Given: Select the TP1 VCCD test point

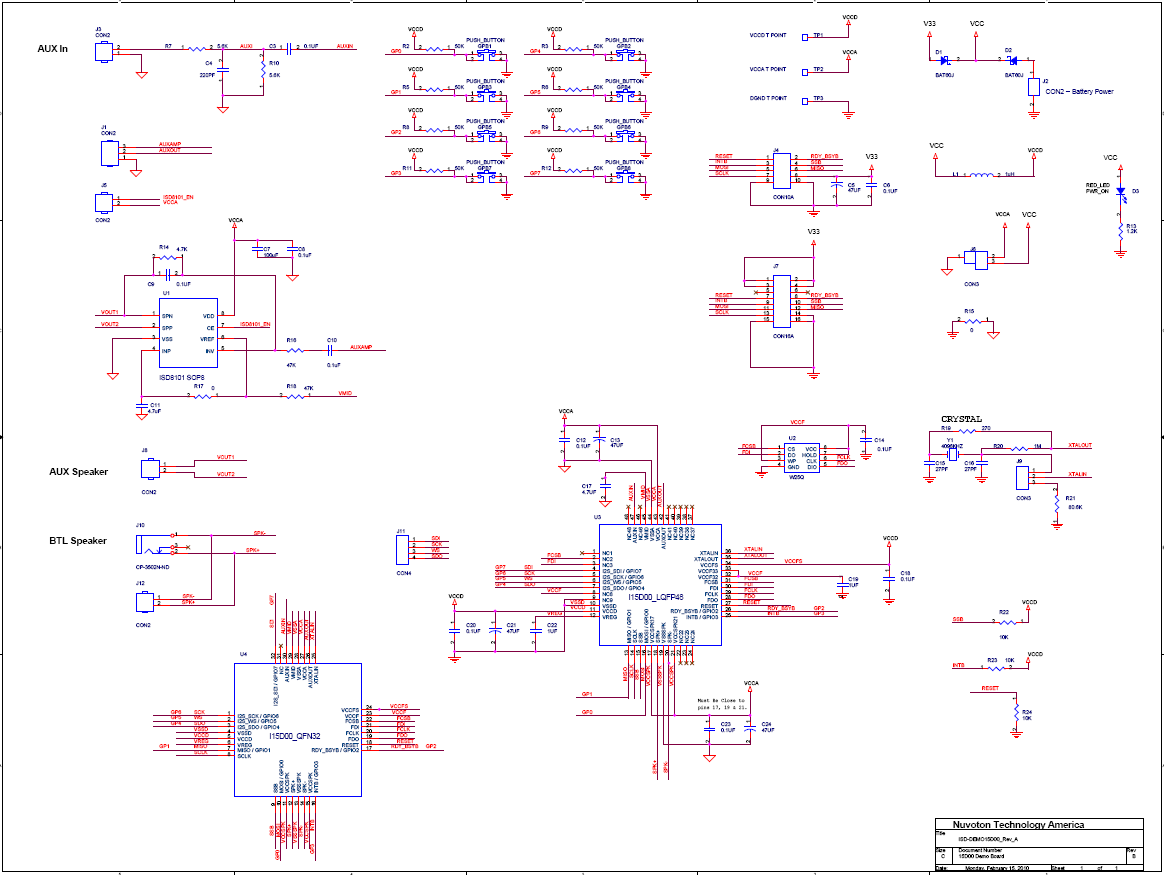Looking at the screenshot, I should point(818,36).
